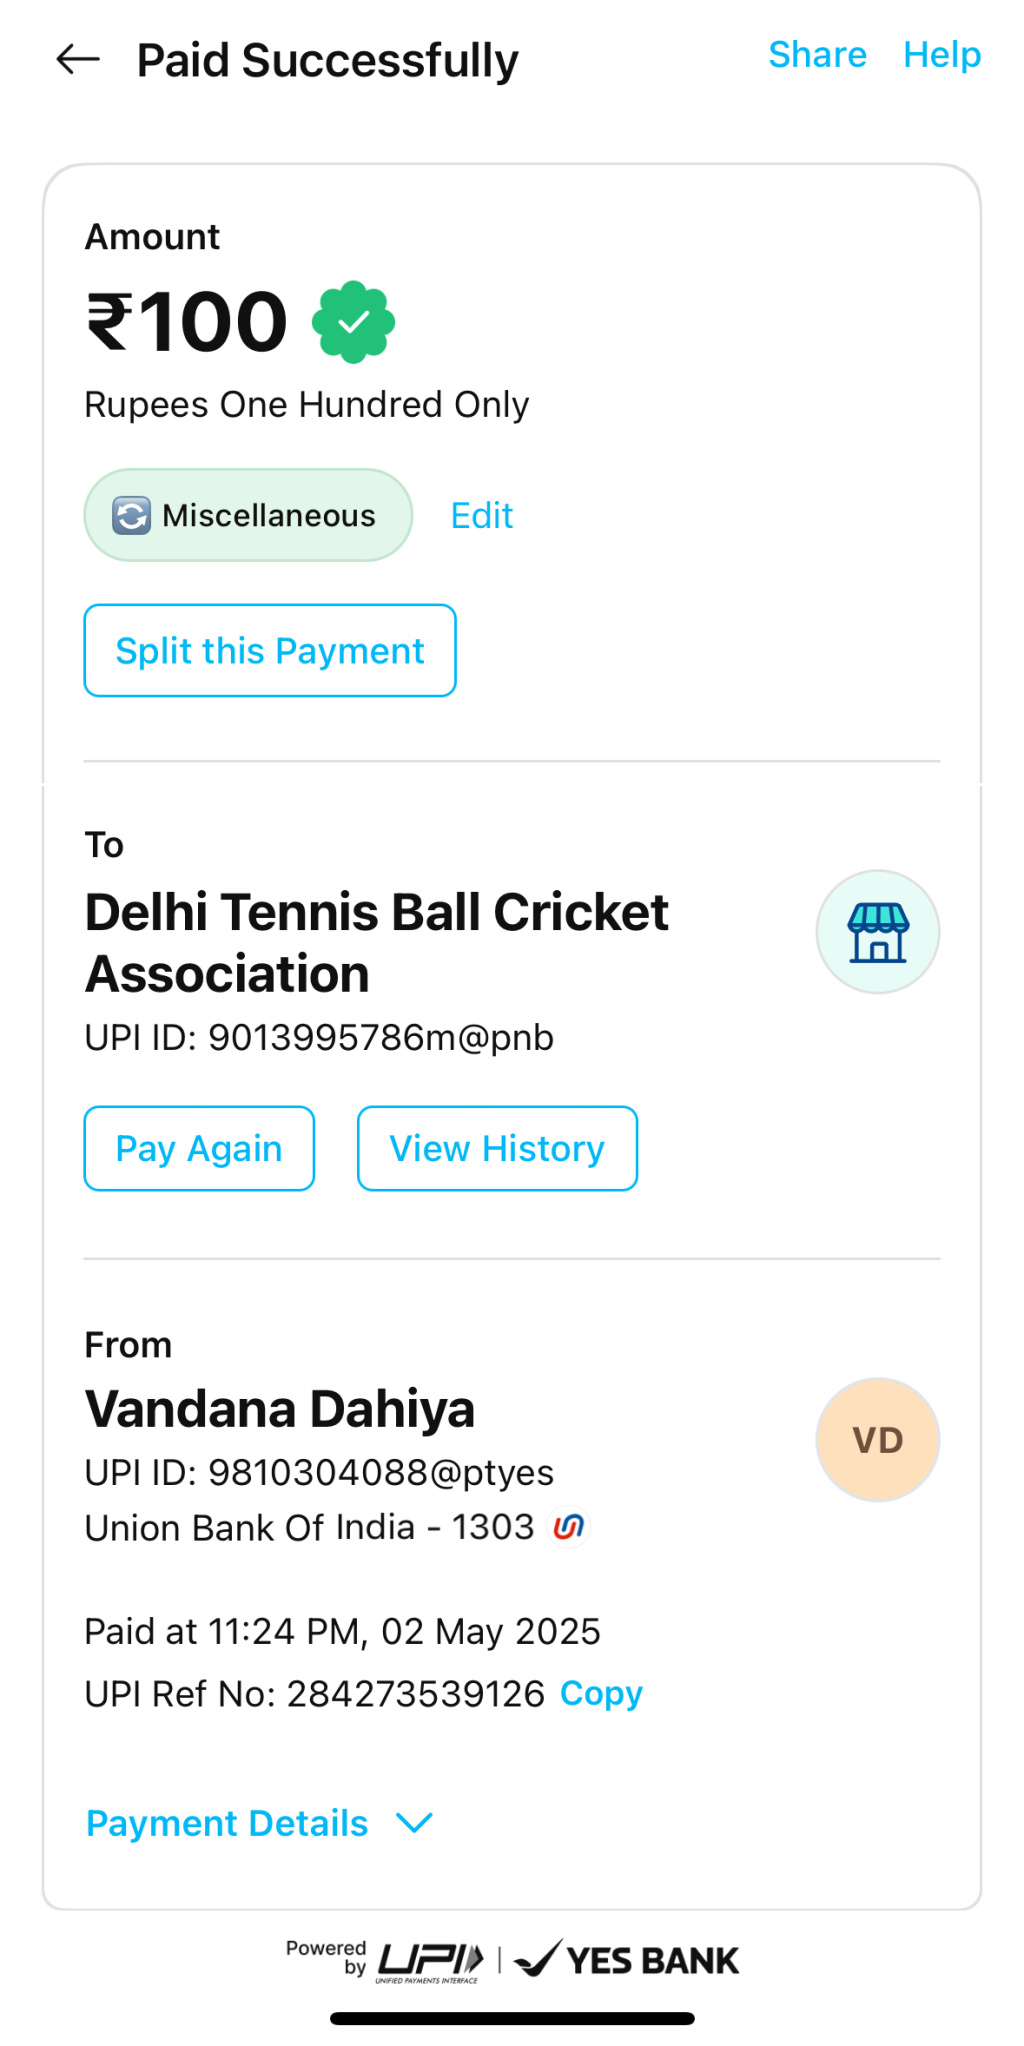Tap the back arrow icon

point(78,60)
